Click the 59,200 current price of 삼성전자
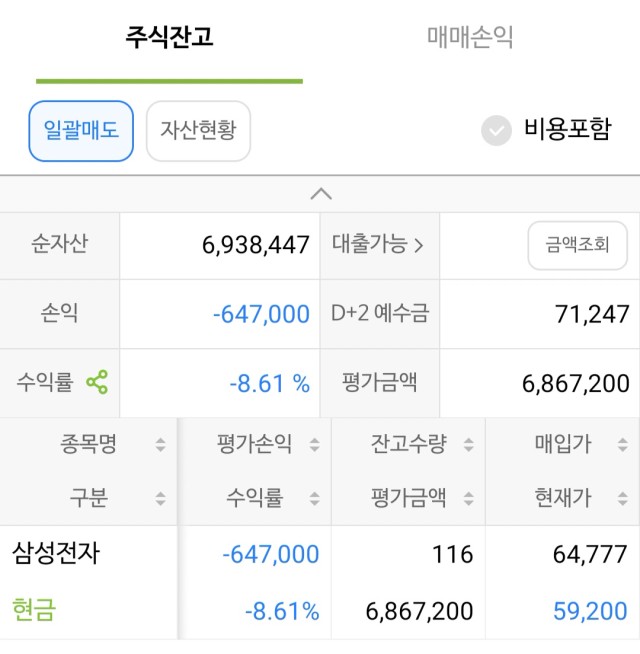The image size is (640, 654). 590,611
